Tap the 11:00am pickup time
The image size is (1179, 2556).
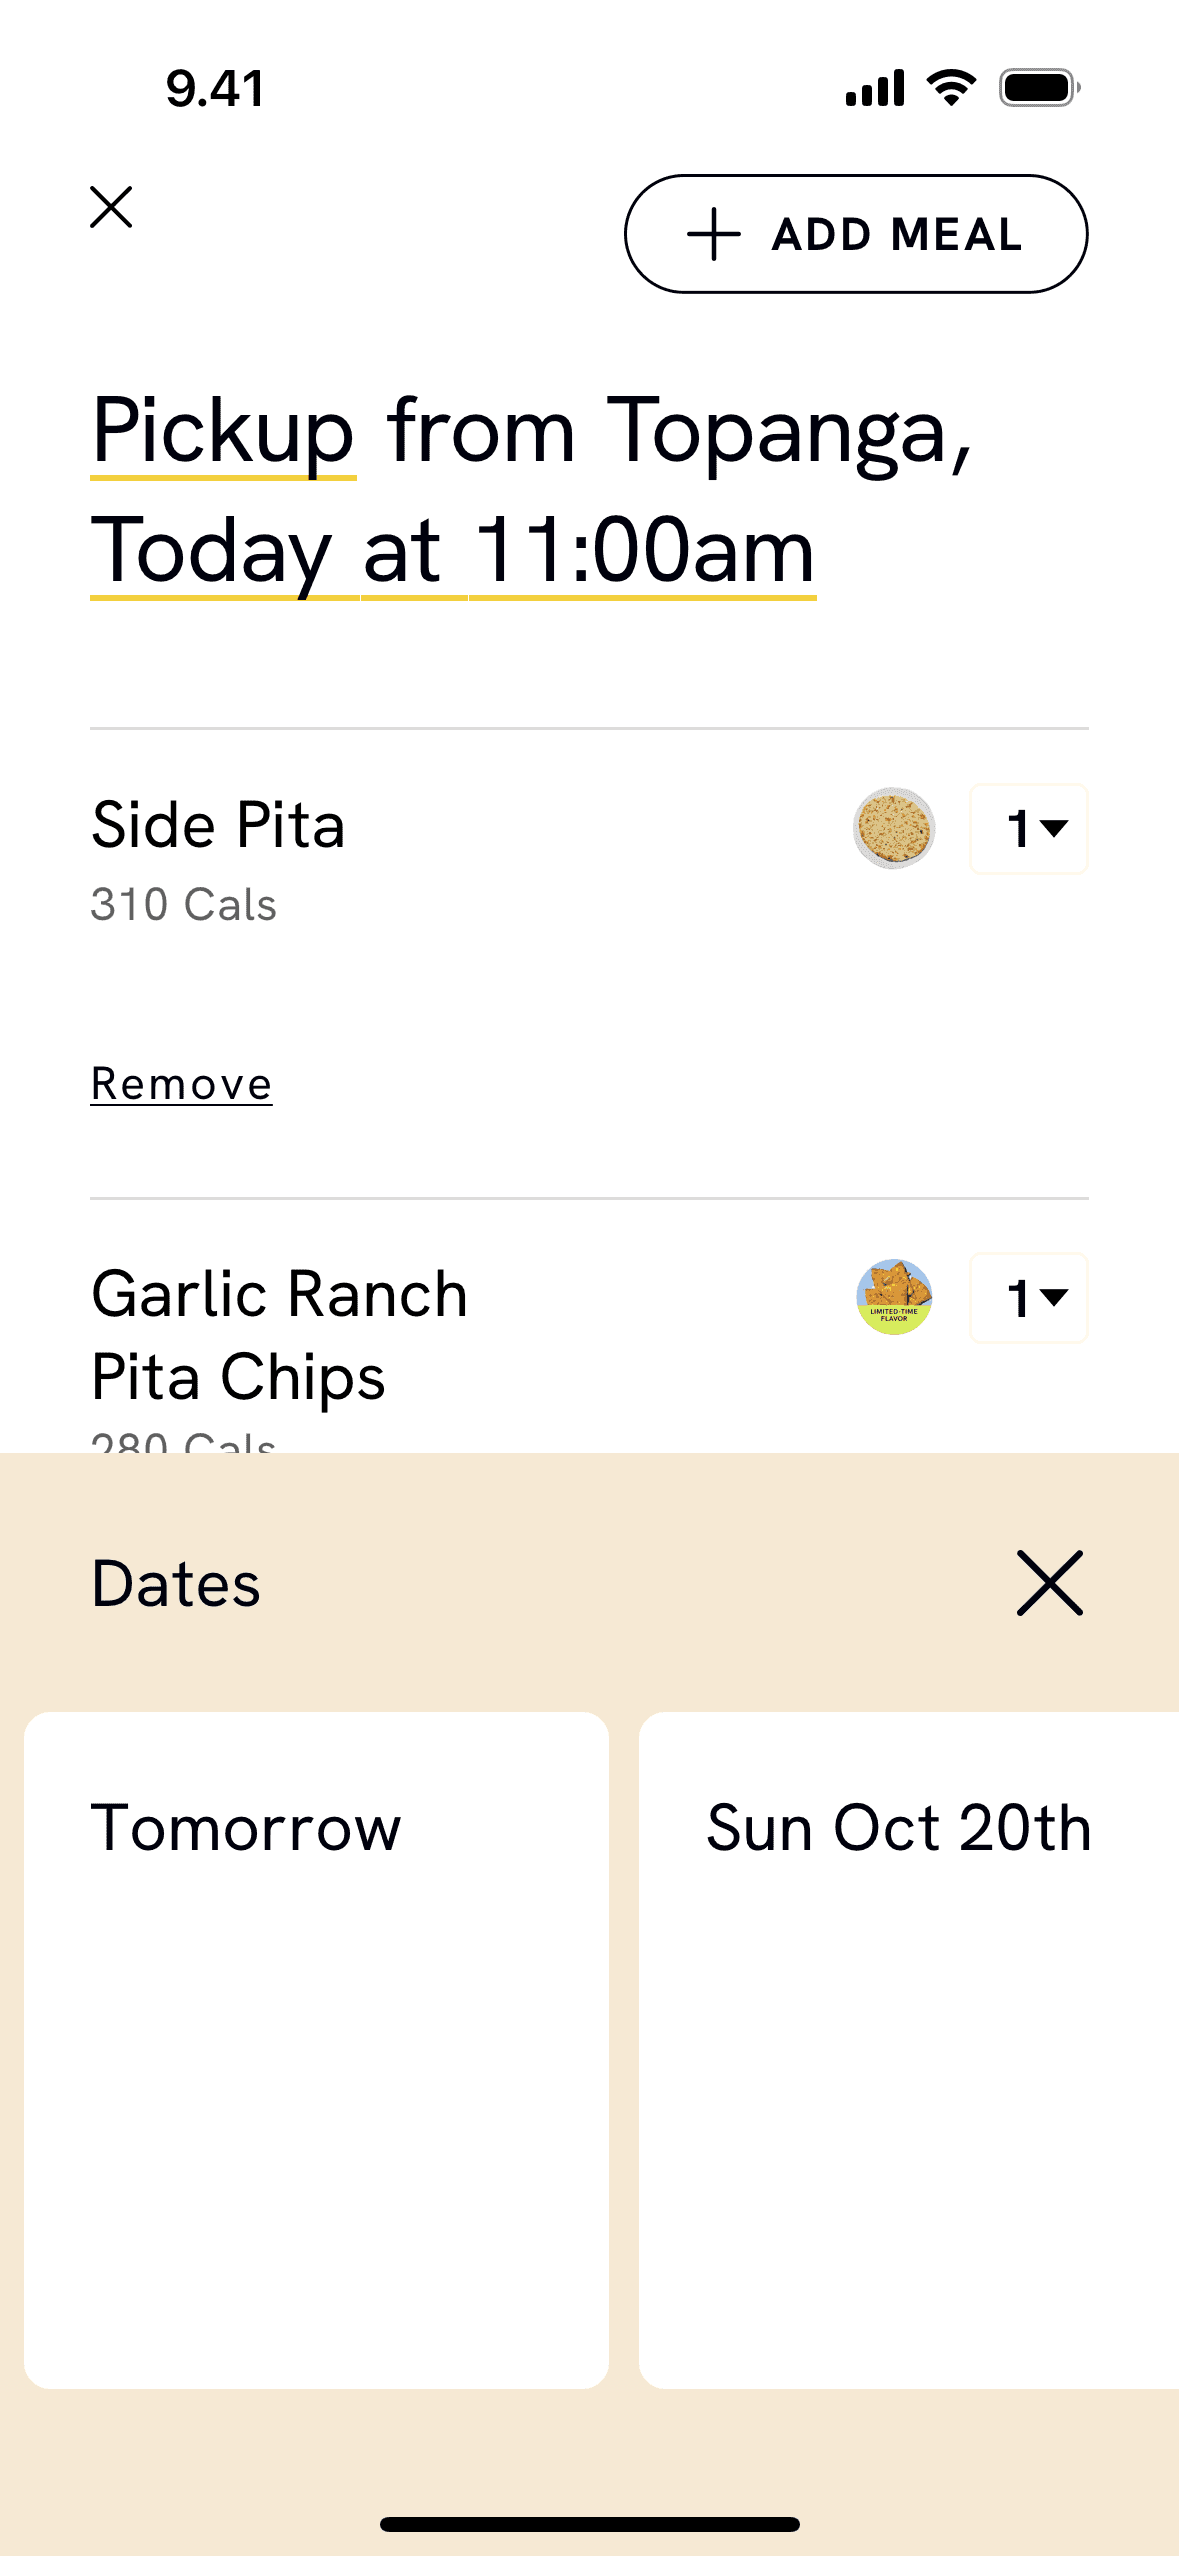(643, 552)
